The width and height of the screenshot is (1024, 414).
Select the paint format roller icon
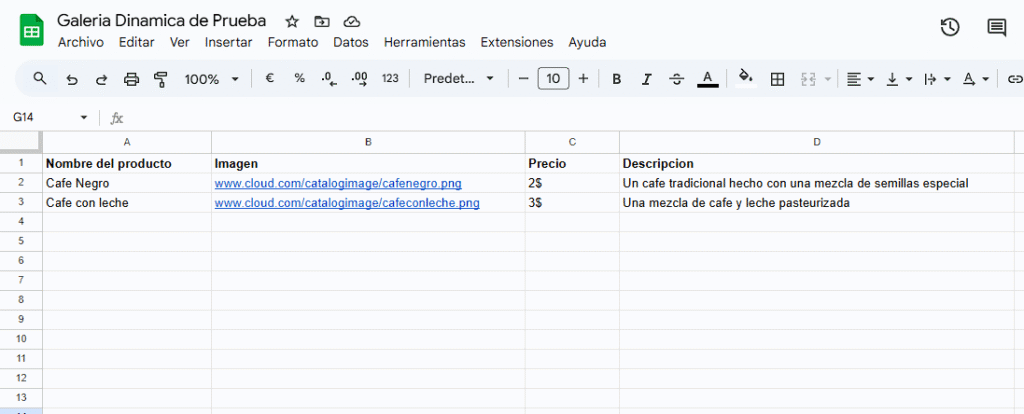point(161,79)
